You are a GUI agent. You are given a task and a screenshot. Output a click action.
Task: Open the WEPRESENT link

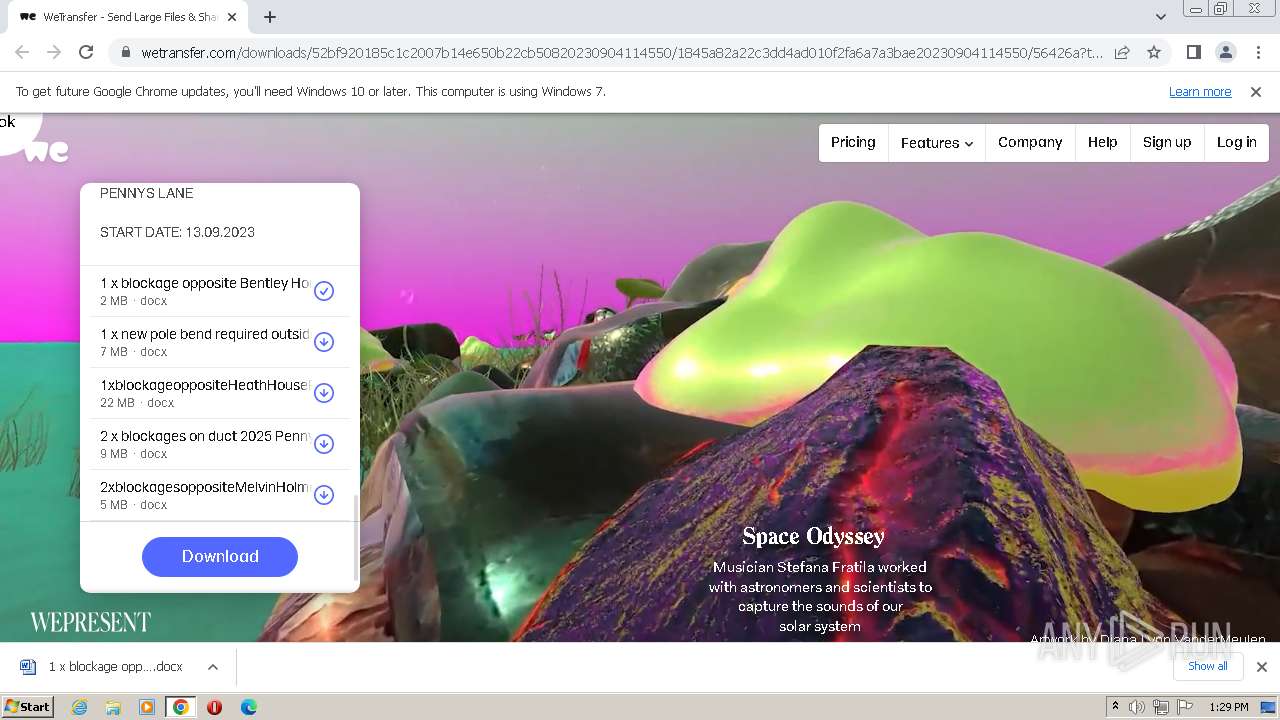coord(90,622)
